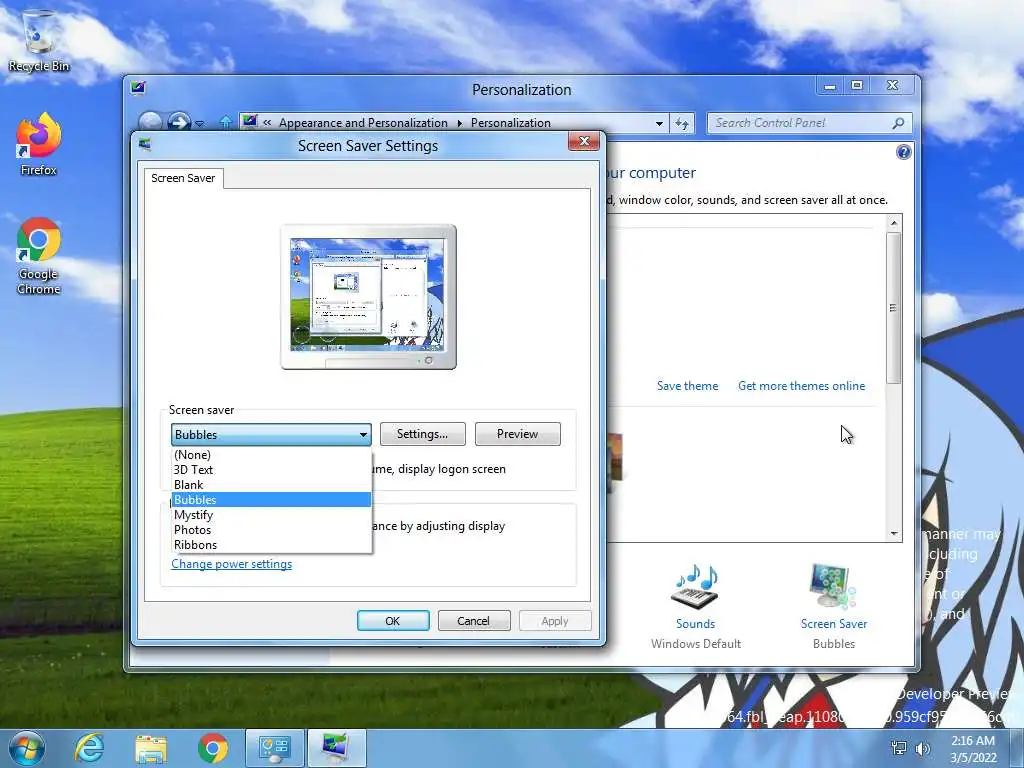Open the Google Chrome desktop shortcut
This screenshot has width=1024, height=768.
click(39, 256)
